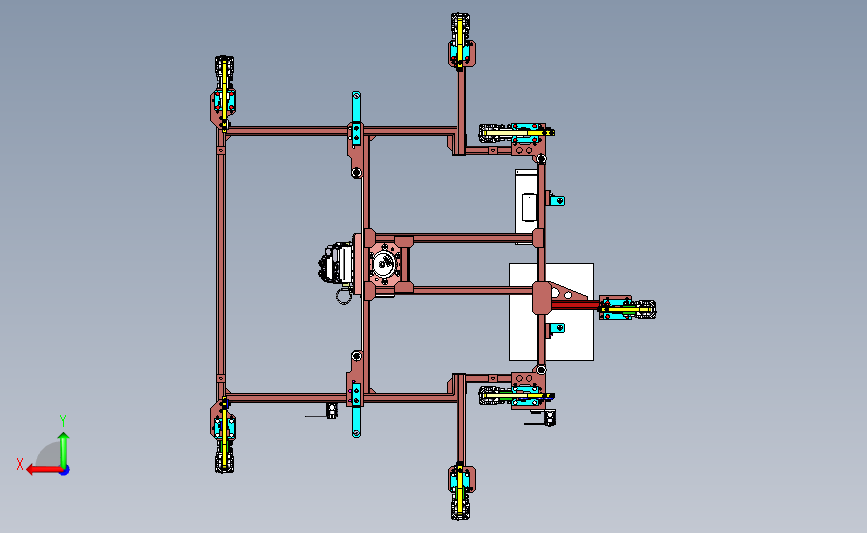Select the large white rectangular plate
This screenshot has height=533, width=867.
(551, 312)
